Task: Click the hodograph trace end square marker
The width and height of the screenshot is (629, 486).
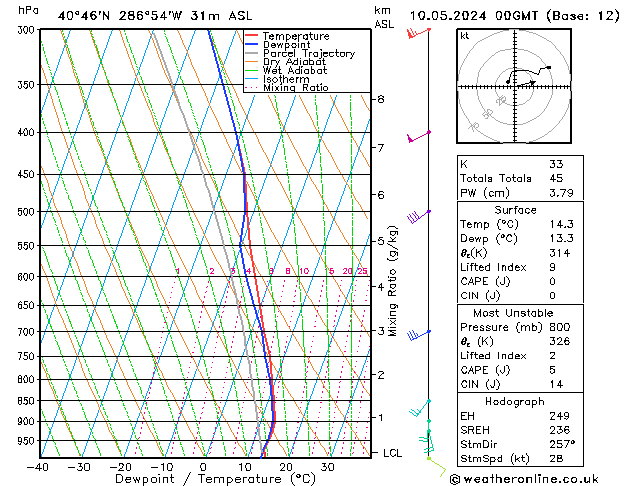Action: pos(549,67)
